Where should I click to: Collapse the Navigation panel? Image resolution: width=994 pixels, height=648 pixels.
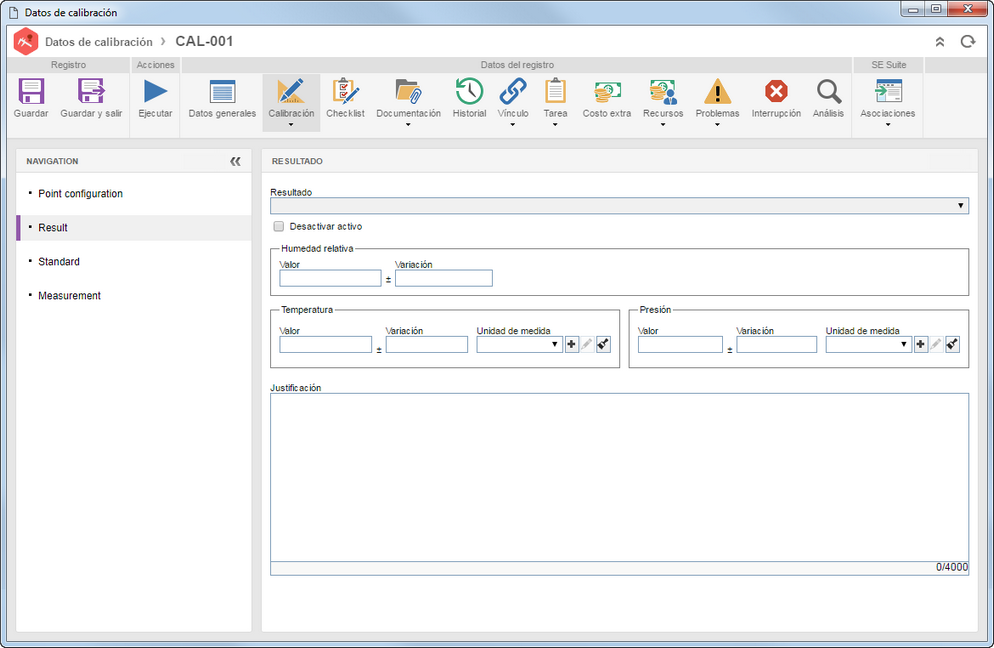235,161
